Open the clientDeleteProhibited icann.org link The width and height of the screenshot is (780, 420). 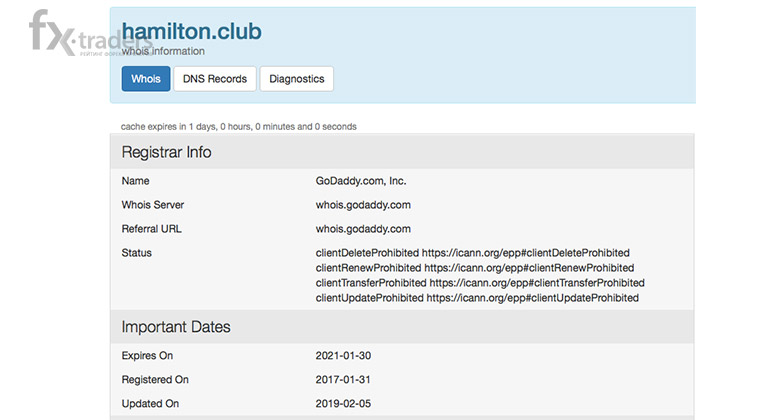pyautogui.click(x=526, y=253)
